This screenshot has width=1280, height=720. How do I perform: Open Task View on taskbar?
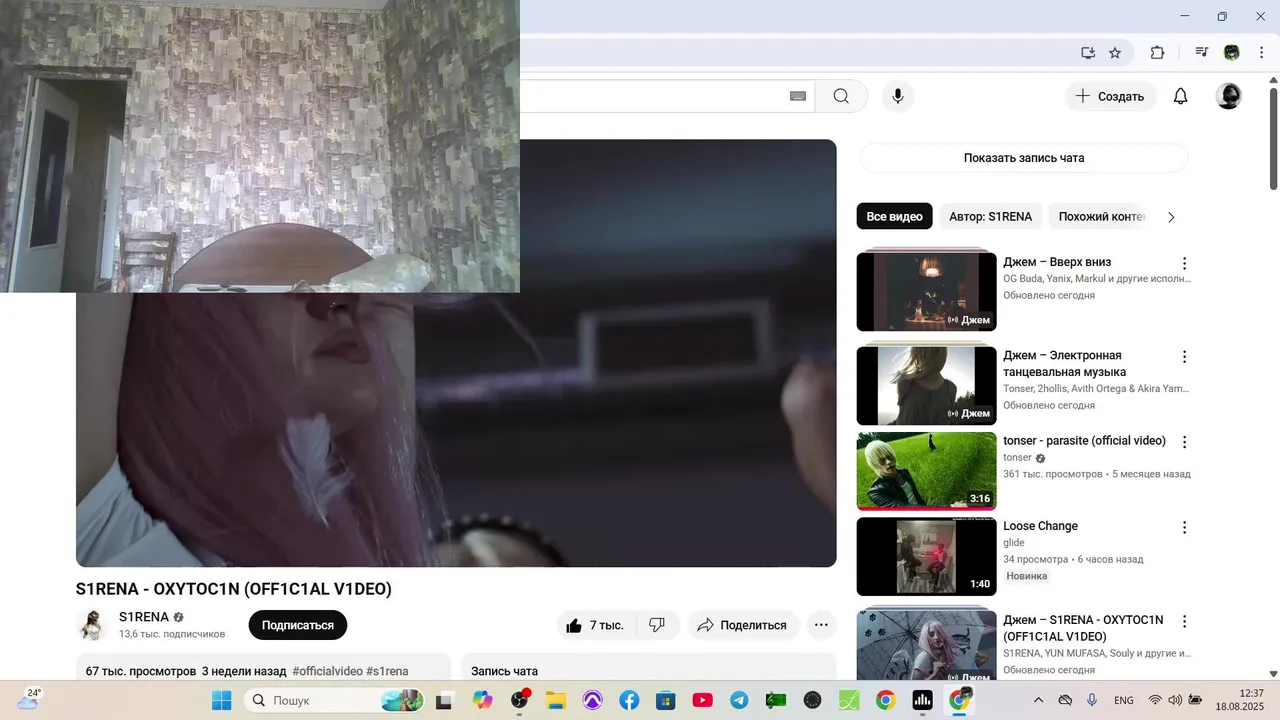coord(445,700)
